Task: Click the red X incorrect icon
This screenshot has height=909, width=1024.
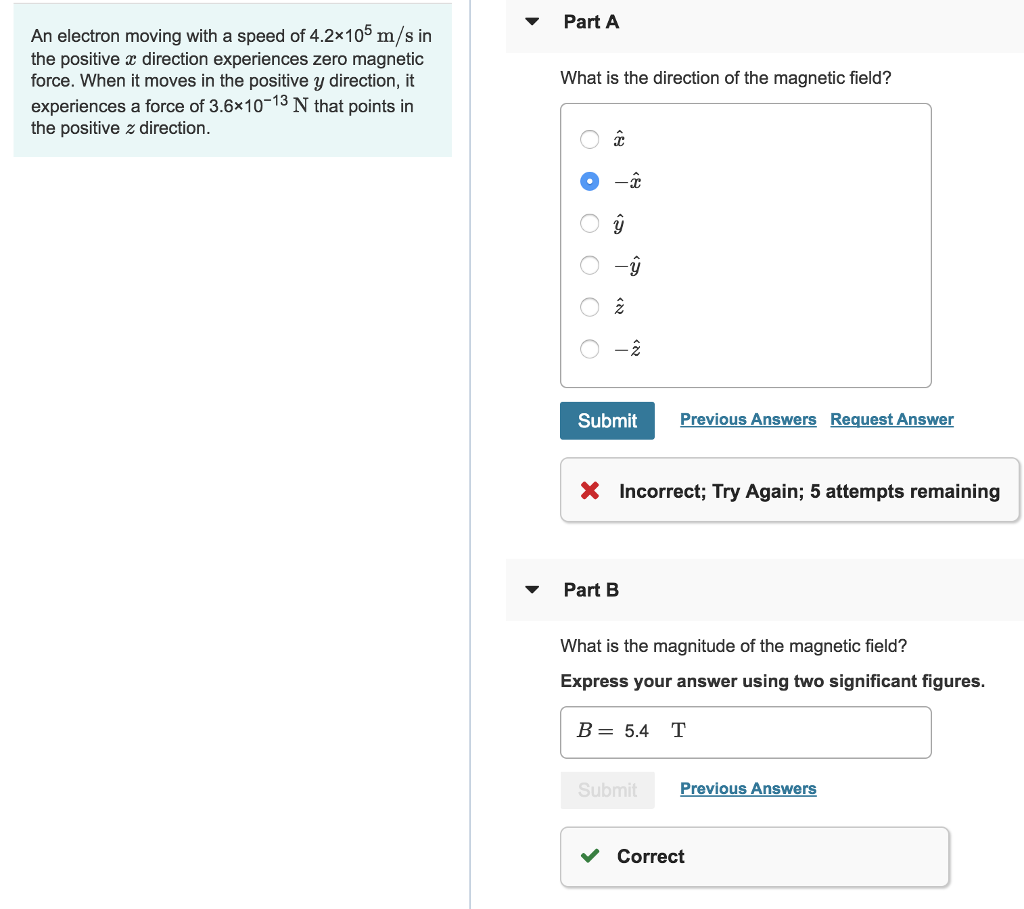Action: (x=590, y=491)
